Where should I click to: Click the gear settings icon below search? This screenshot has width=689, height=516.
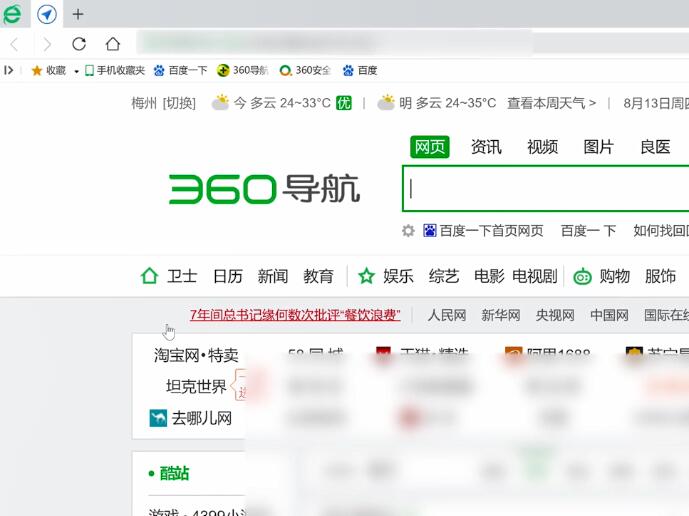point(408,231)
